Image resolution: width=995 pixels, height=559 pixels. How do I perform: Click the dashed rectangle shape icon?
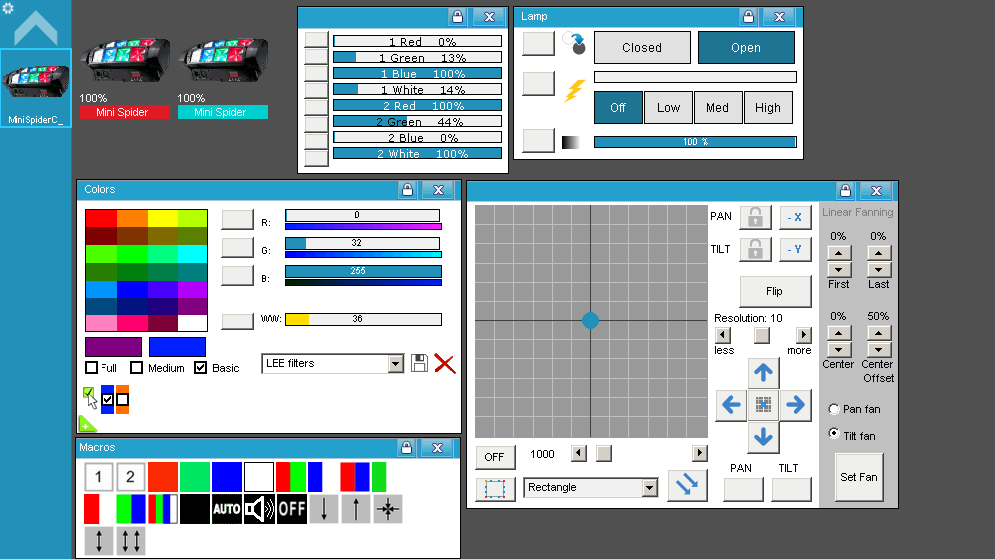[x=495, y=489]
